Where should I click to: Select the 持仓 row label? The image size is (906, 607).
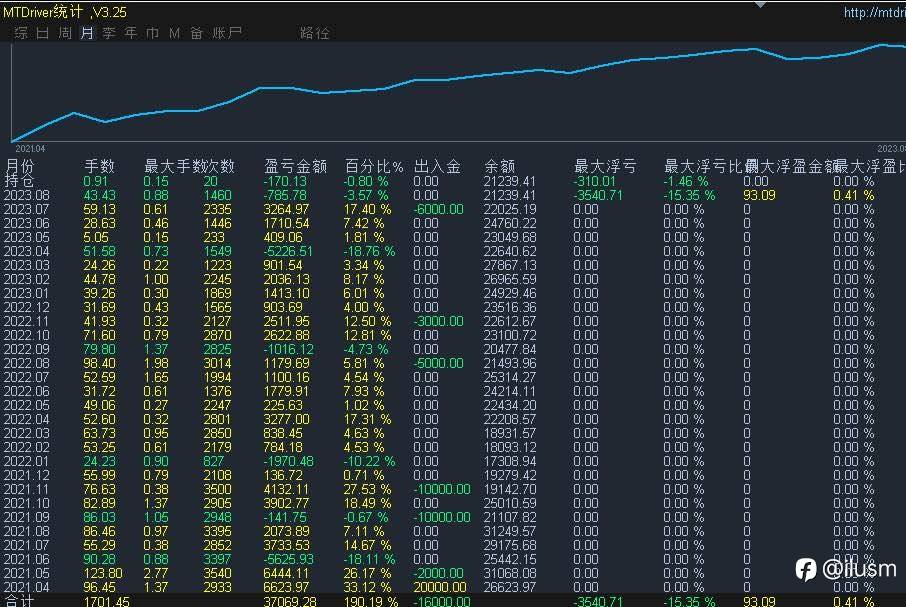click(19, 180)
